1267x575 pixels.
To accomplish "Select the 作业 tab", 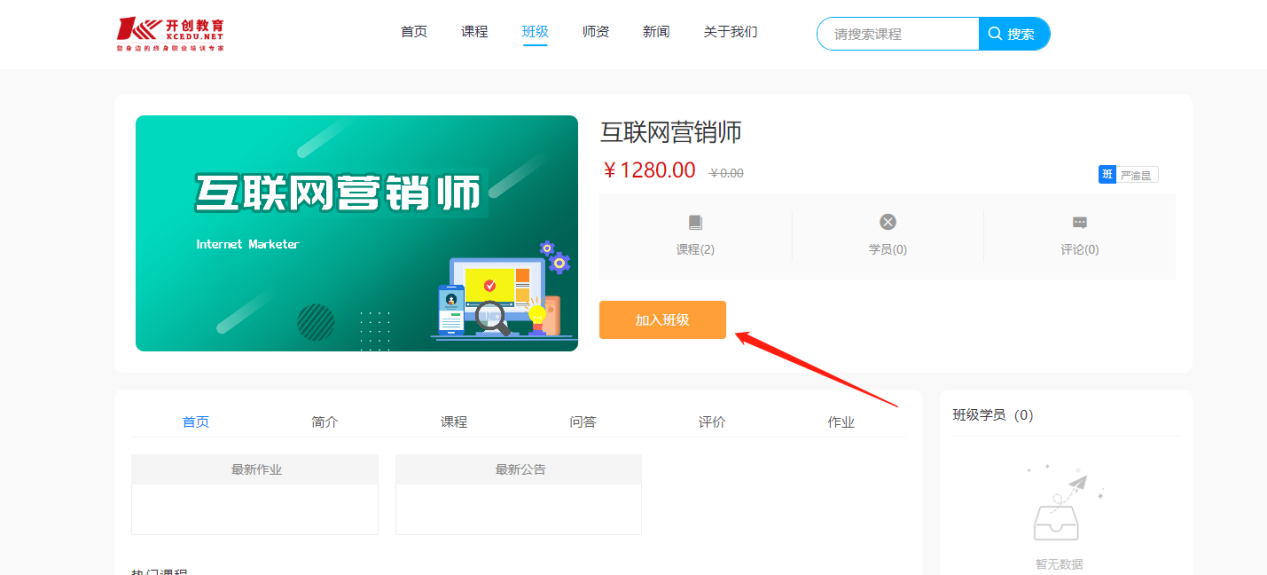I will (841, 422).
